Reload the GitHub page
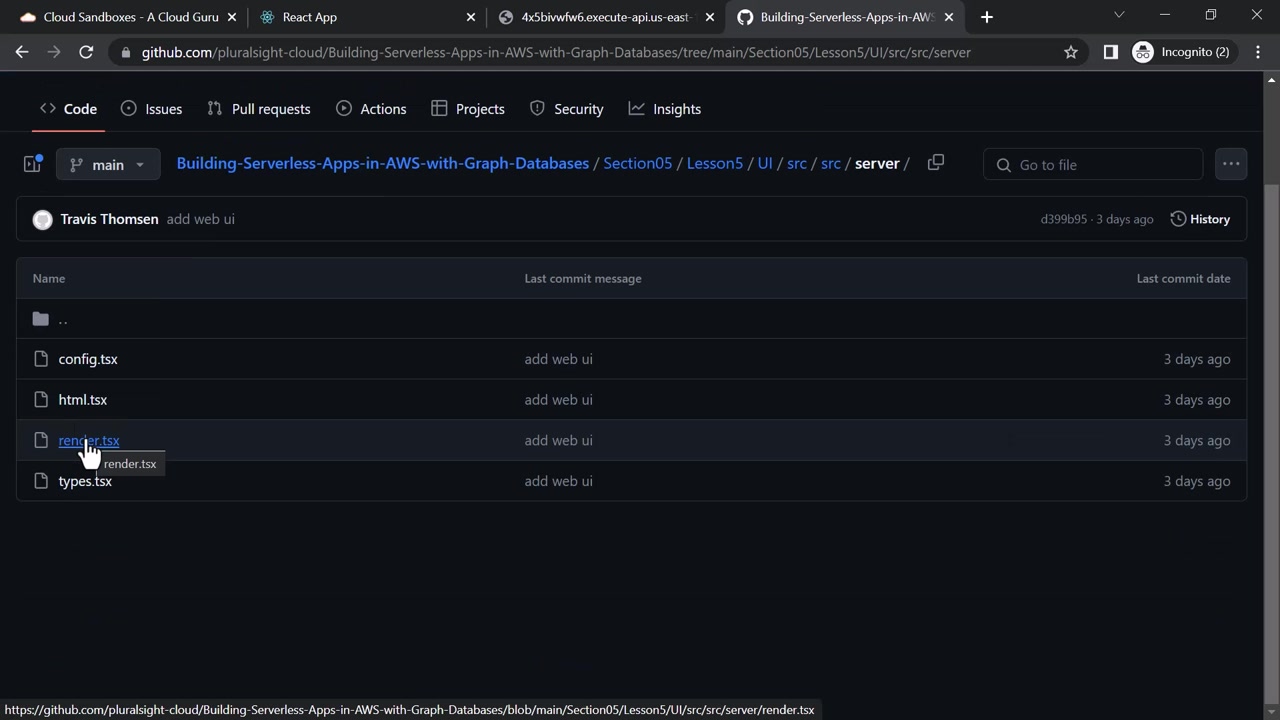 coord(86,52)
